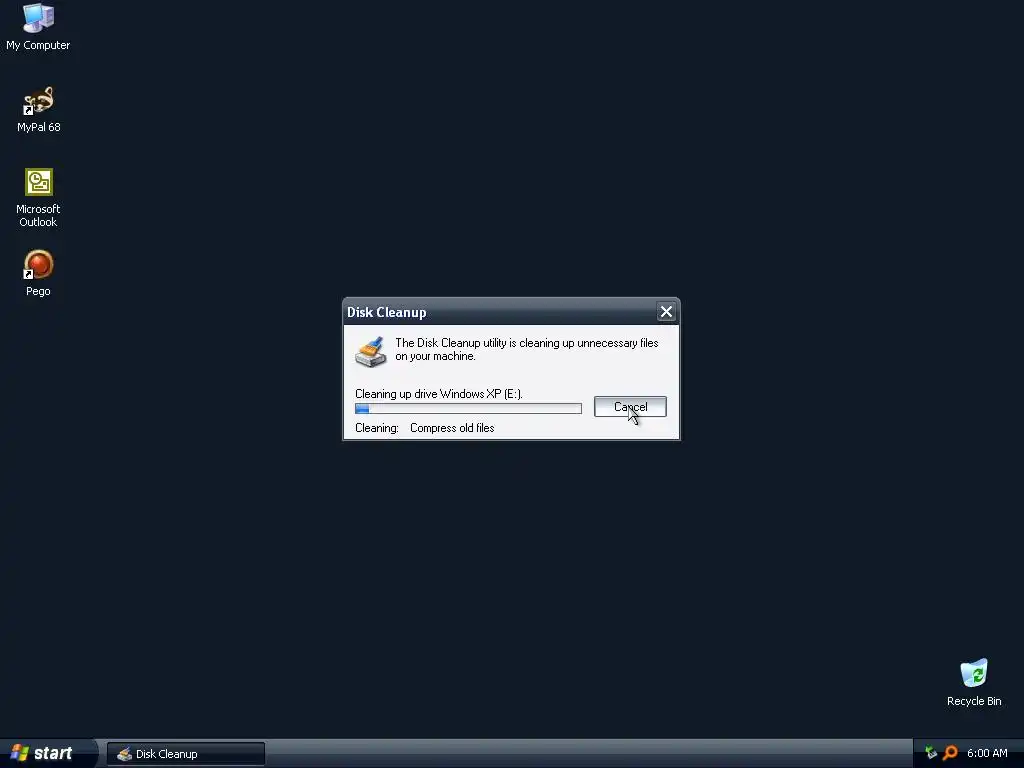
Task: Cancel the Disk Cleanup operation
Action: [630, 407]
